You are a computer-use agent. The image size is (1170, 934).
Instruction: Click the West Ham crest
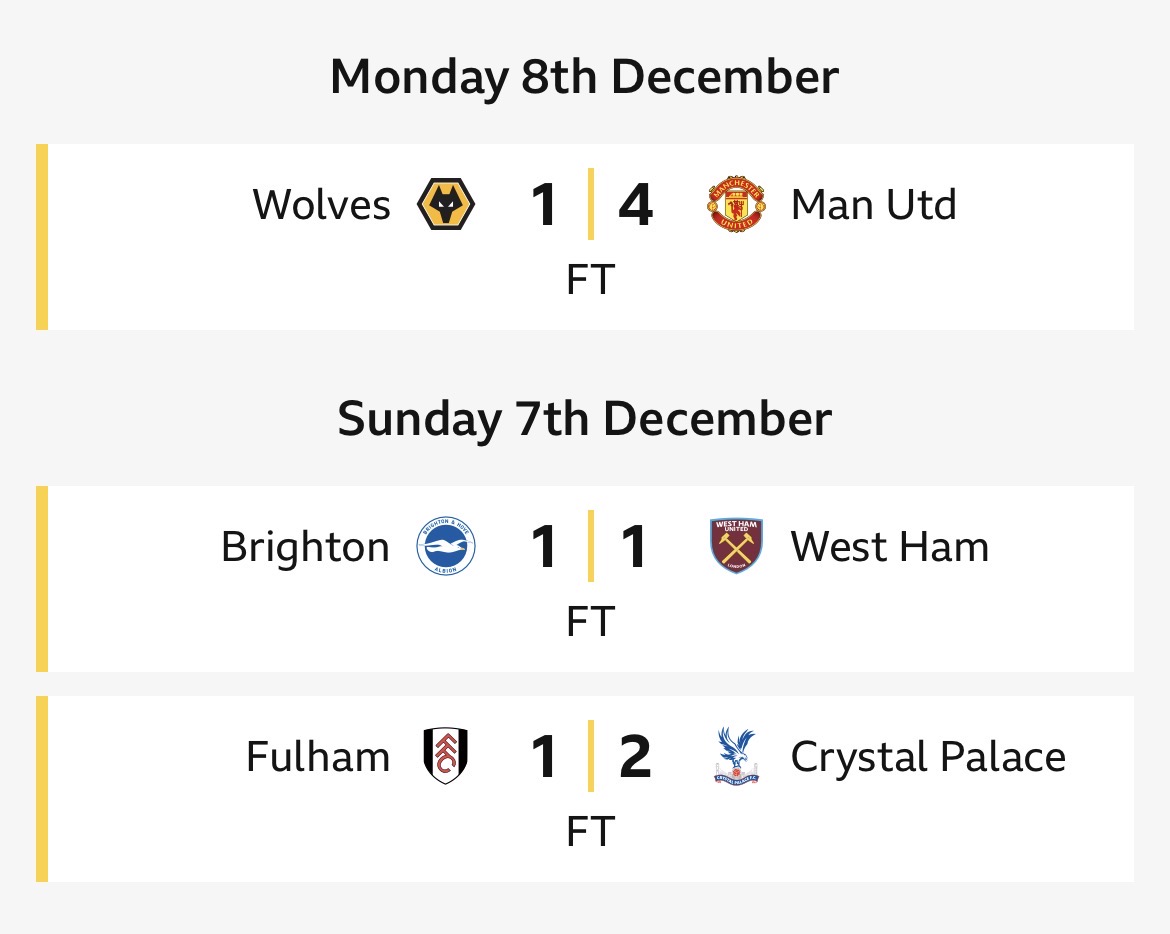pyautogui.click(x=736, y=546)
